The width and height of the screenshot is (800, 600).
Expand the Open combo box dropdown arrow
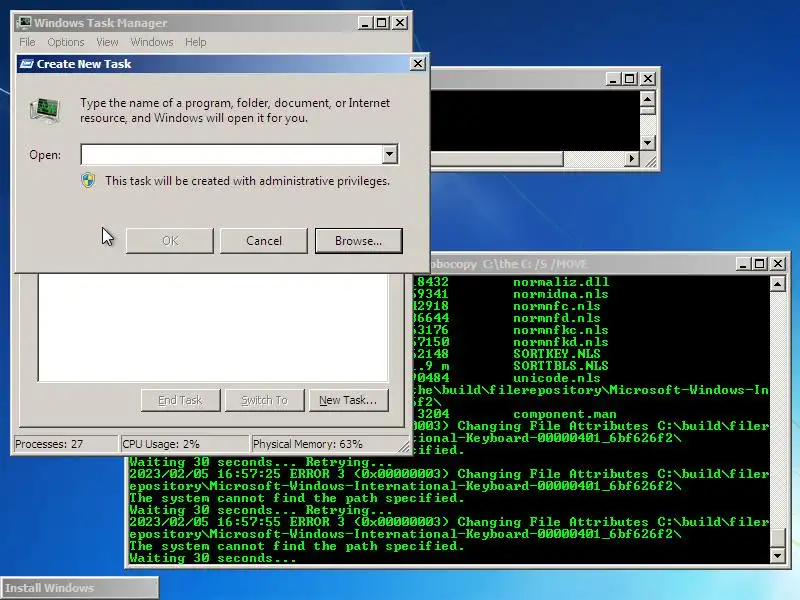click(x=390, y=154)
